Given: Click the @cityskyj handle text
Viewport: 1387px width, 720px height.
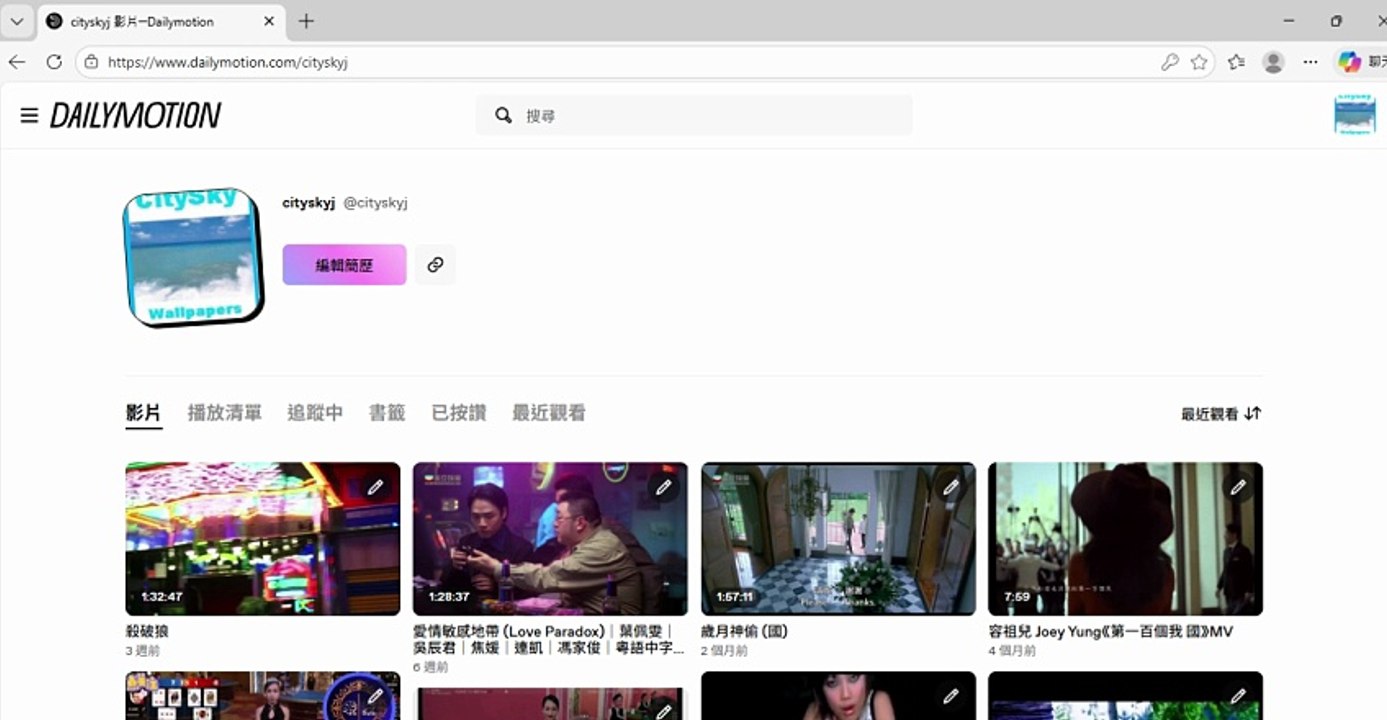Looking at the screenshot, I should pos(376,203).
